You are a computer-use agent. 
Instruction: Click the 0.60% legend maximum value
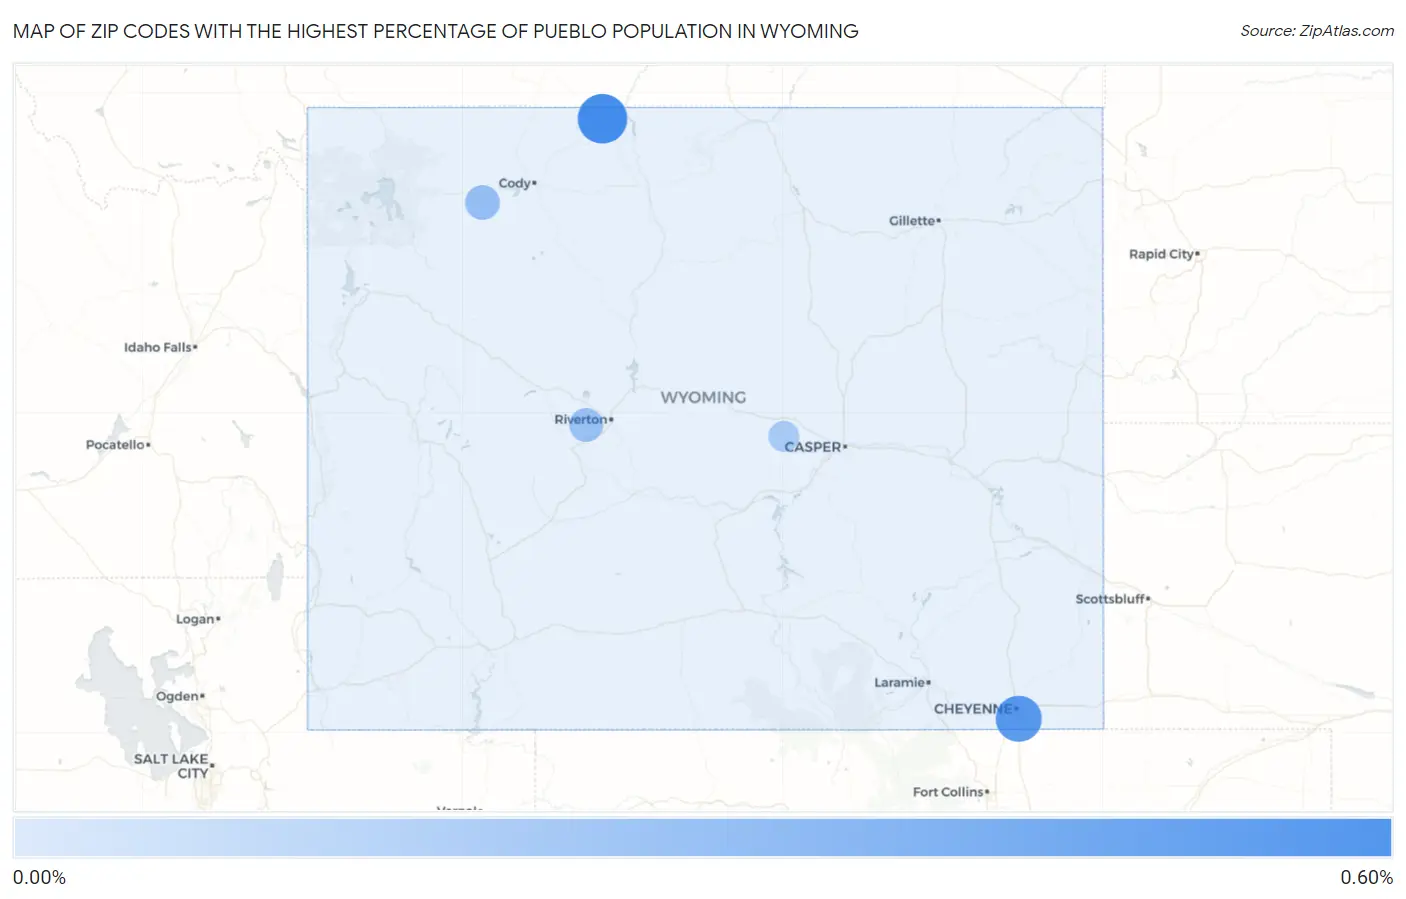point(1366,877)
